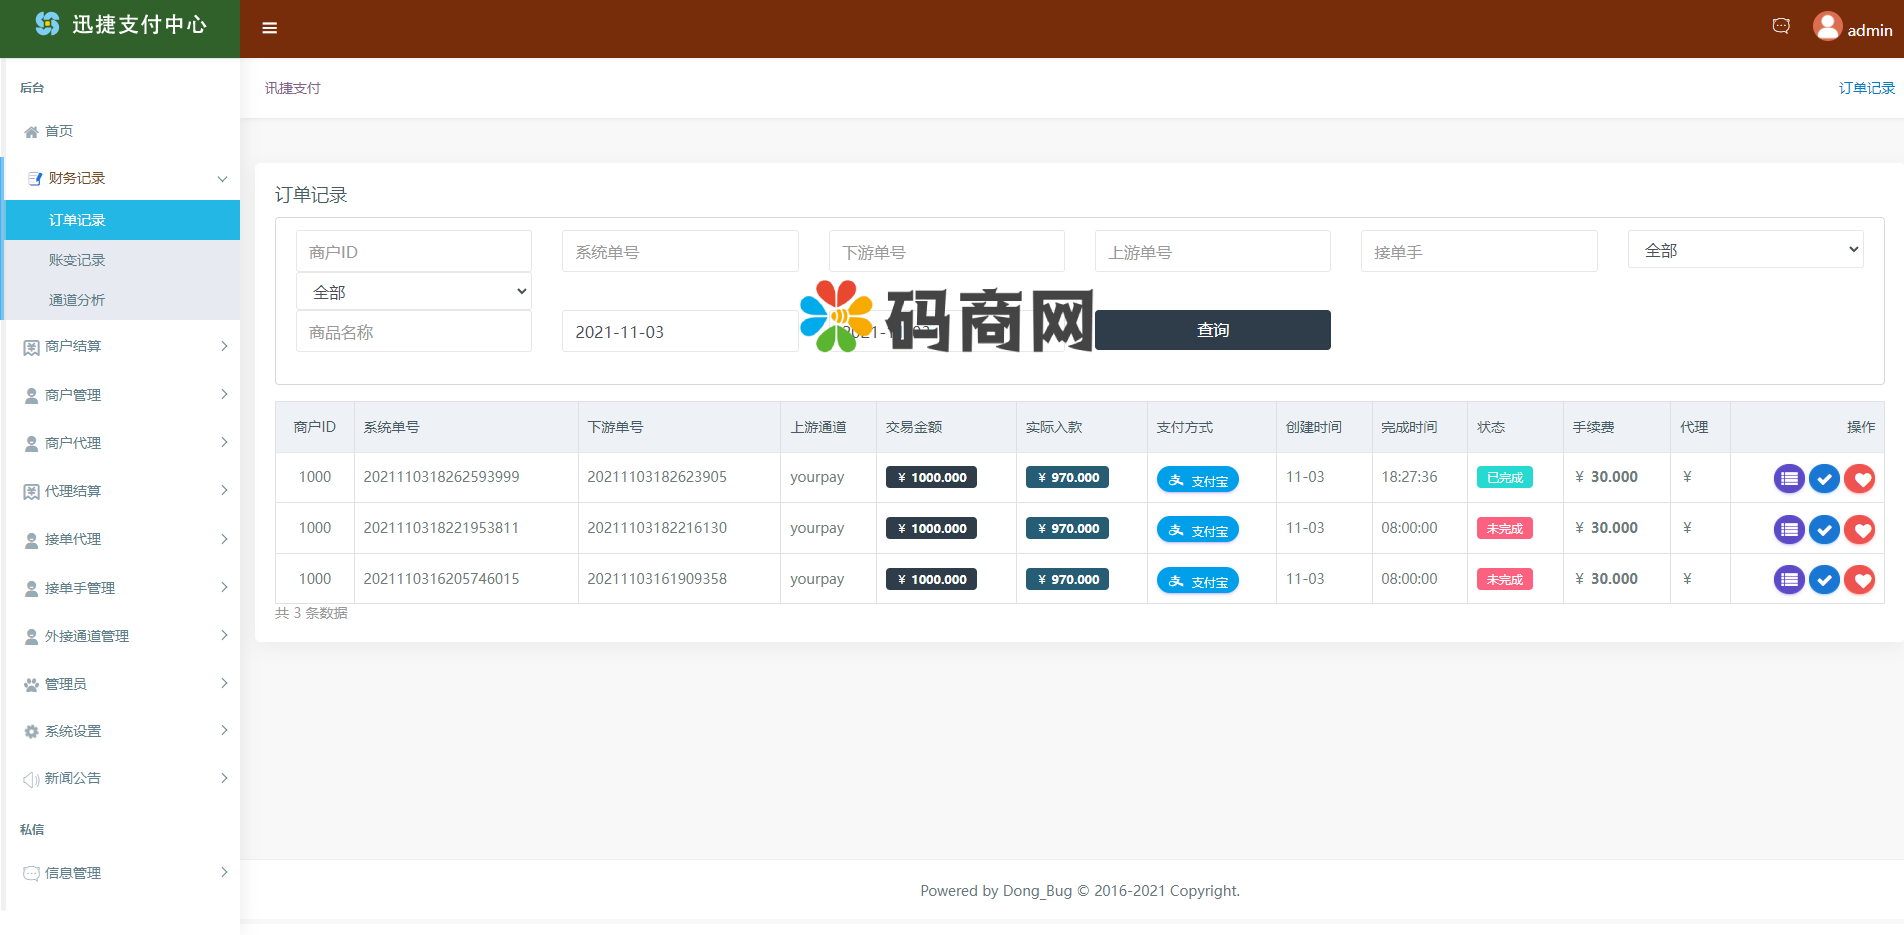Click the blue checkmark icon in second order row
This screenshot has height=935, width=1904.
click(x=1824, y=530)
